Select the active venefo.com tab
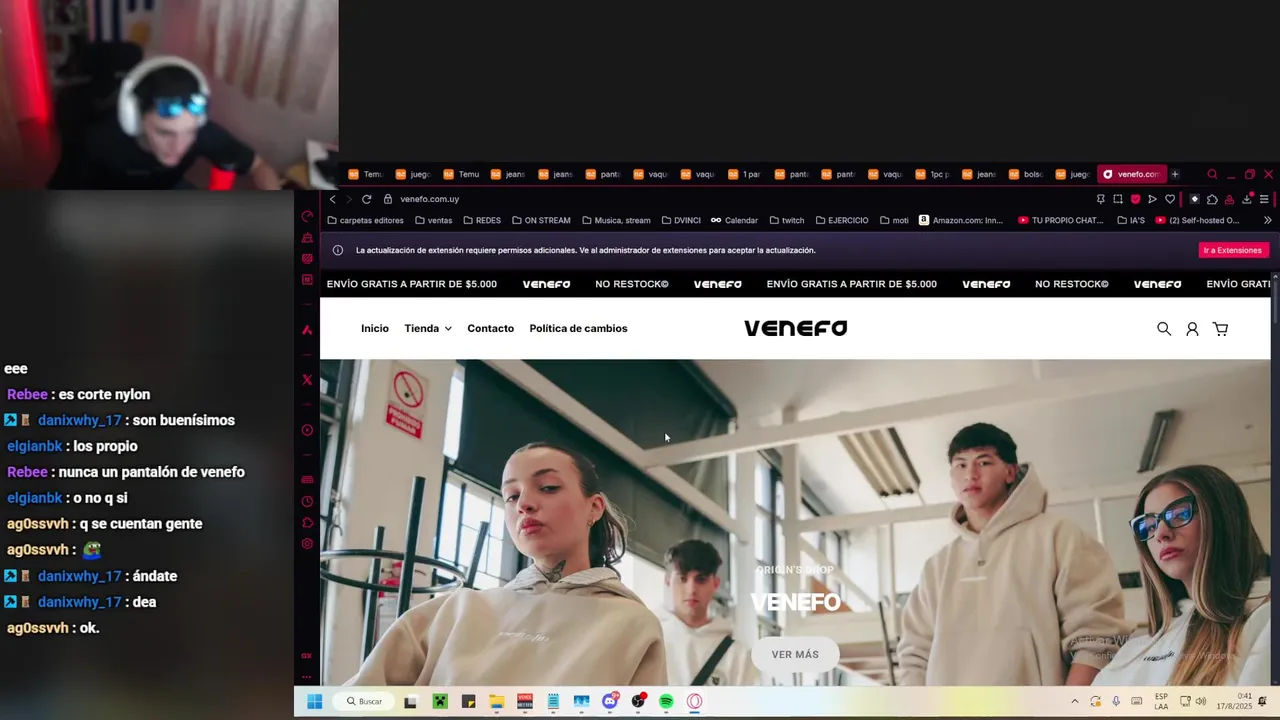 (1131, 174)
